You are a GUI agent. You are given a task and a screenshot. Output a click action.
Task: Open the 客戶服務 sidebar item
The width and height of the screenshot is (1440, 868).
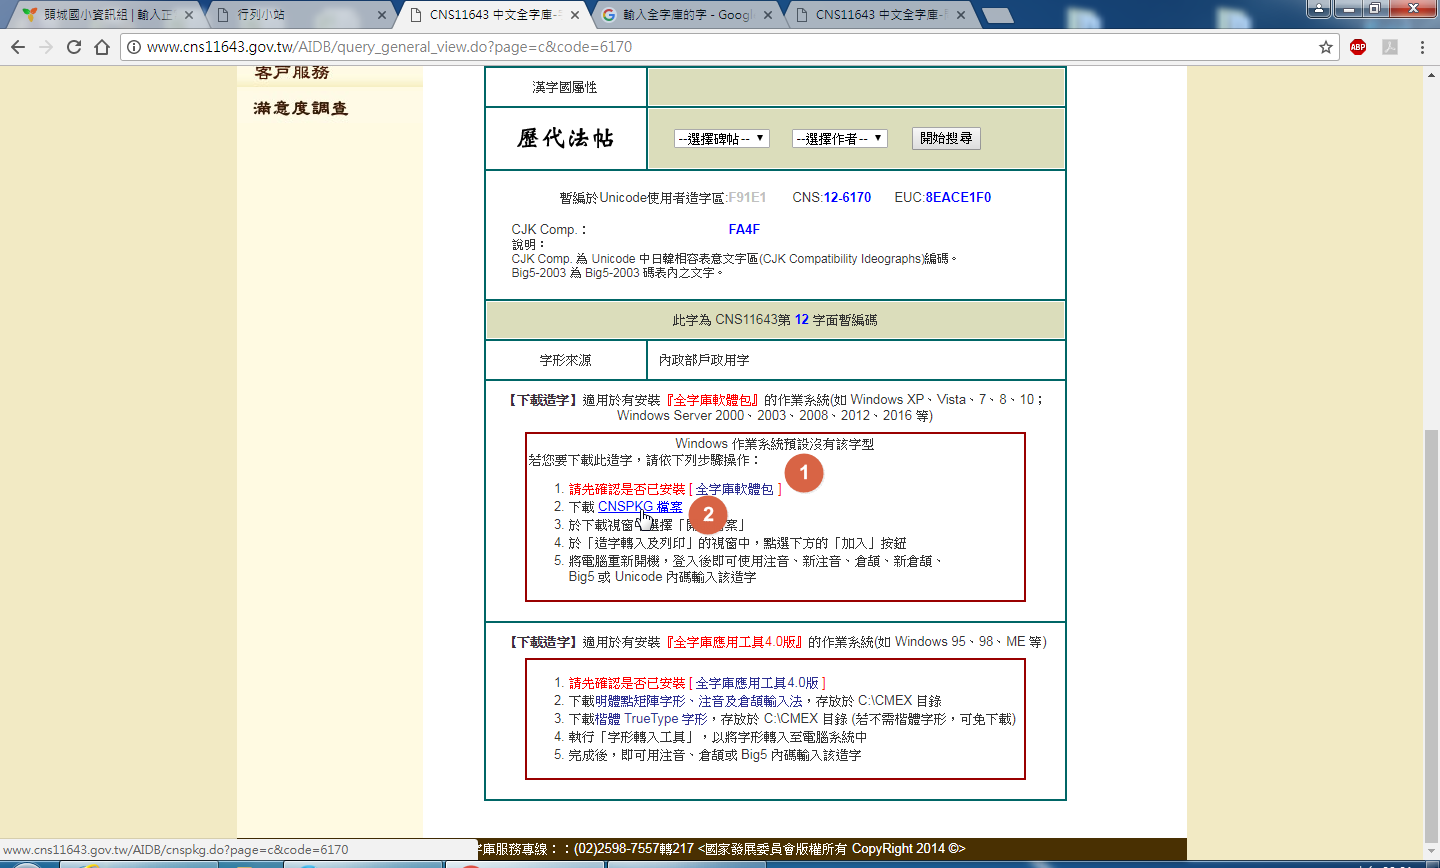(292, 72)
